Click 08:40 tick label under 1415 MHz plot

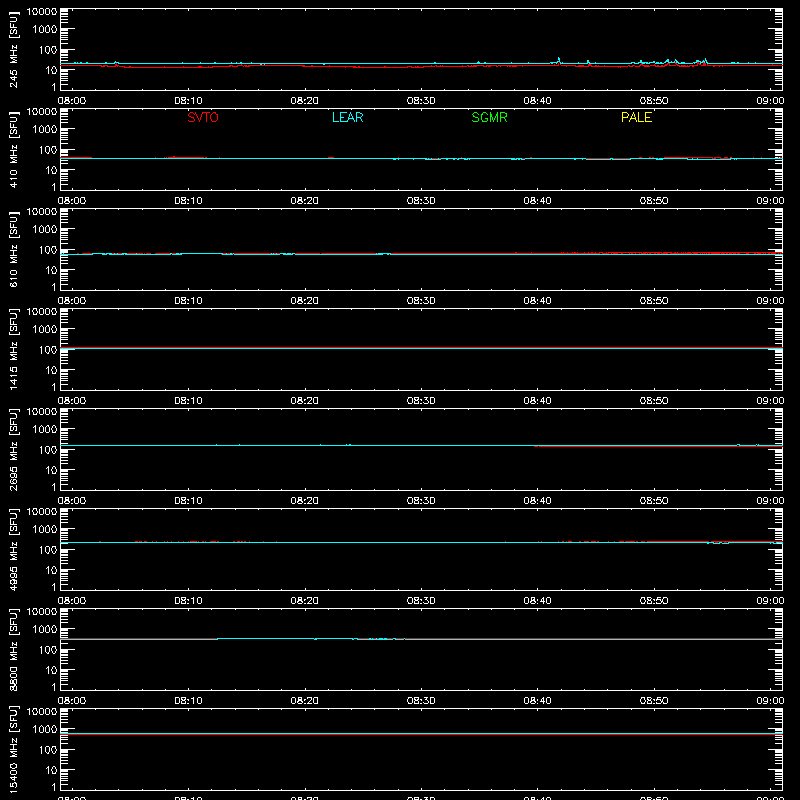coord(537,401)
